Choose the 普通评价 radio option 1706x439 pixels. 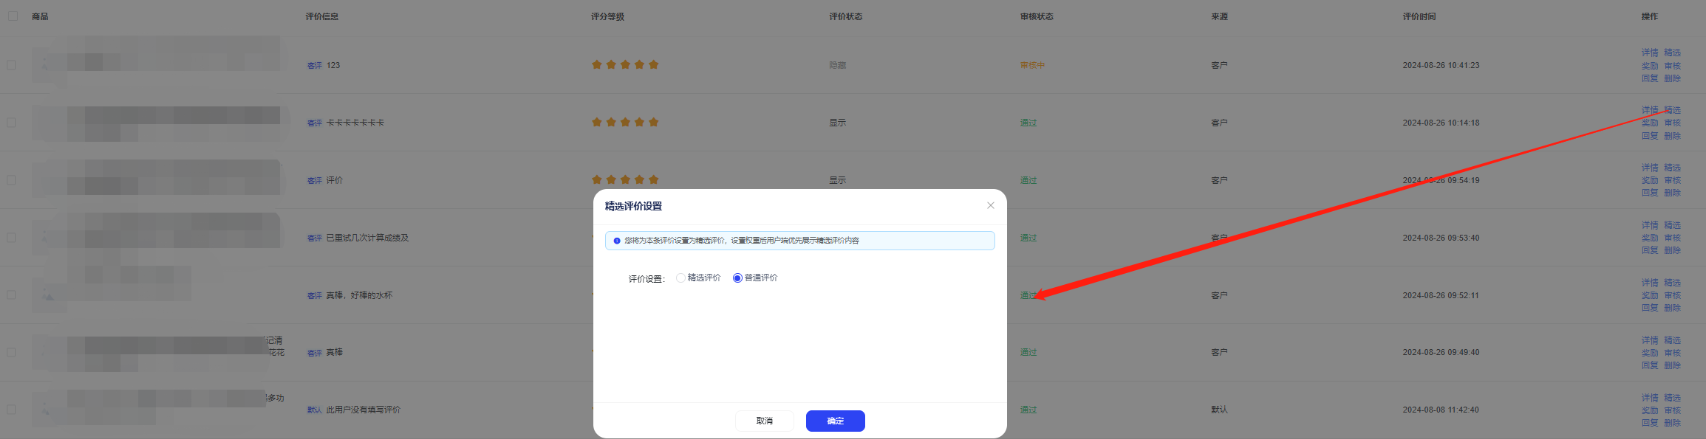(x=738, y=278)
